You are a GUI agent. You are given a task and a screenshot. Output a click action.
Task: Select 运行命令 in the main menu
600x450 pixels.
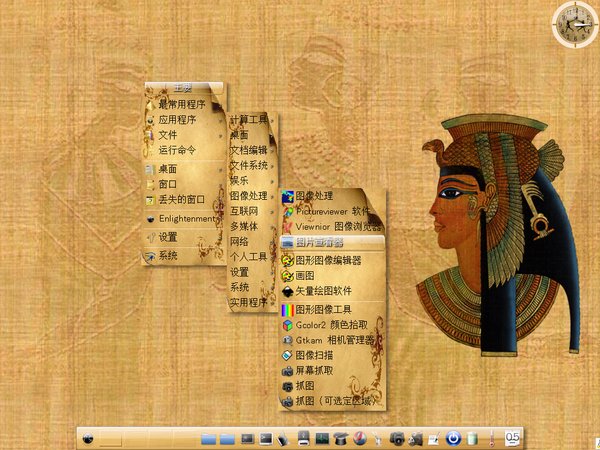point(182,150)
